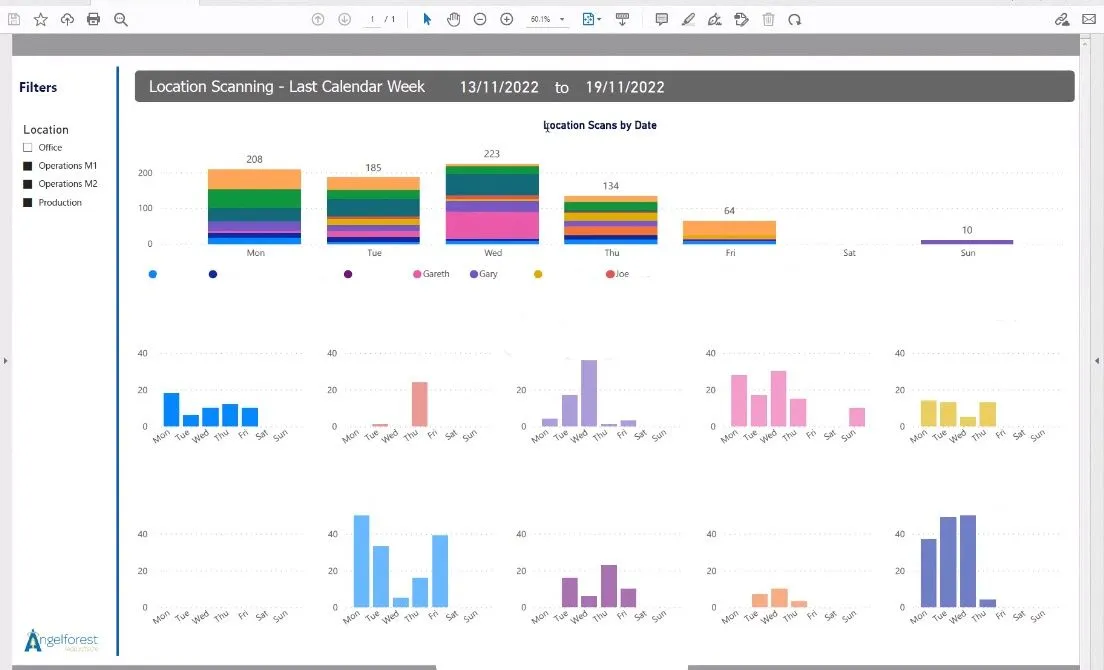Open the comment annotation tool
Screen dimensions: 1104x670
(x=661, y=18)
